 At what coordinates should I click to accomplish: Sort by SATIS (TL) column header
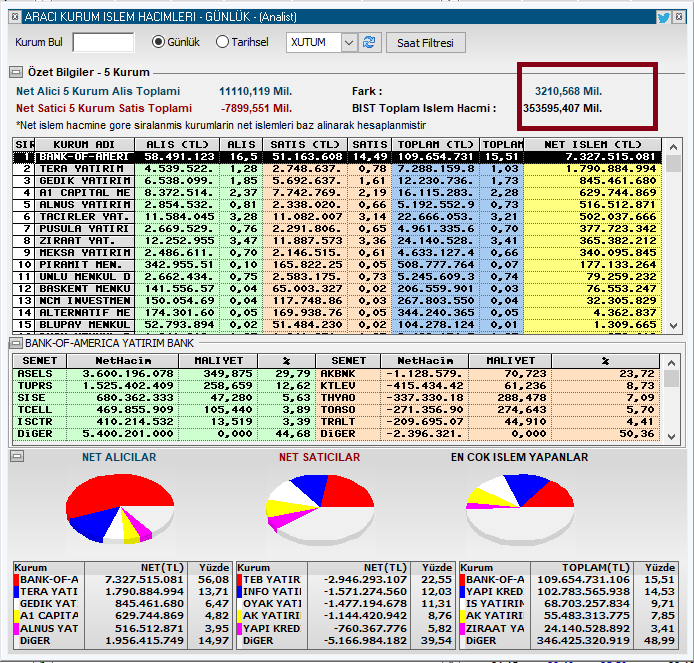click(305, 145)
